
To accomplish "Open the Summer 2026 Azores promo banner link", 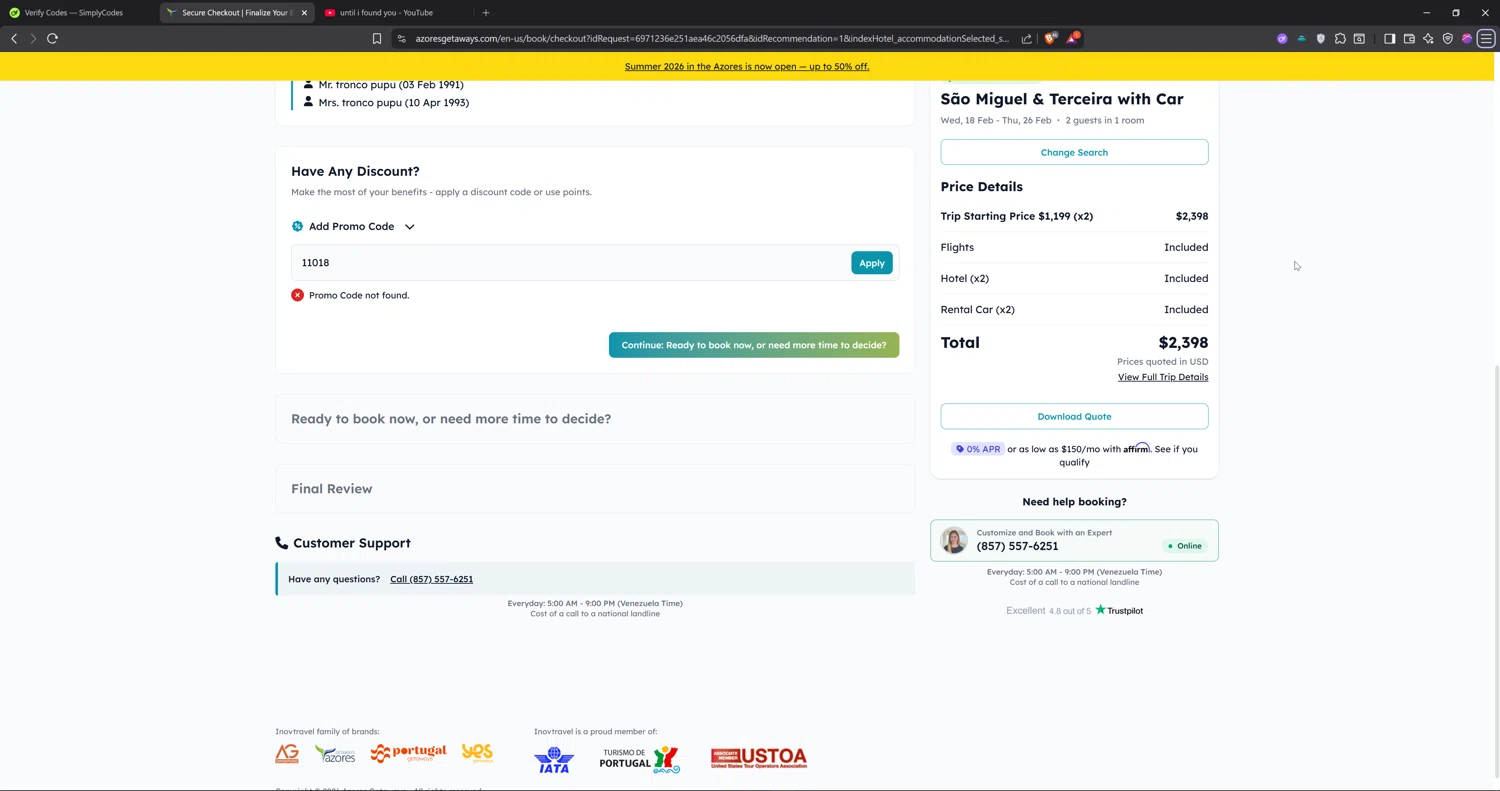I will tap(747, 66).
